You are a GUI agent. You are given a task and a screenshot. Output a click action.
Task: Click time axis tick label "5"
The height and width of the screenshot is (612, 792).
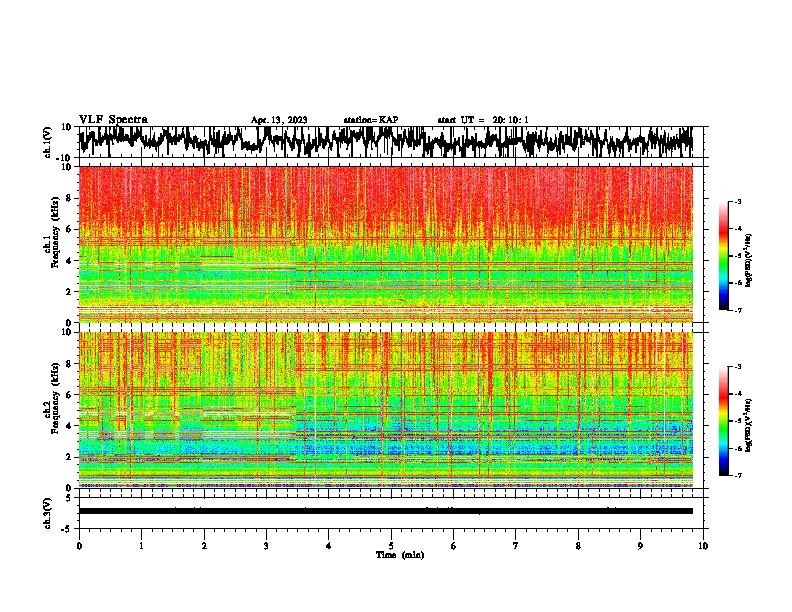pyautogui.click(x=391, y=546)
